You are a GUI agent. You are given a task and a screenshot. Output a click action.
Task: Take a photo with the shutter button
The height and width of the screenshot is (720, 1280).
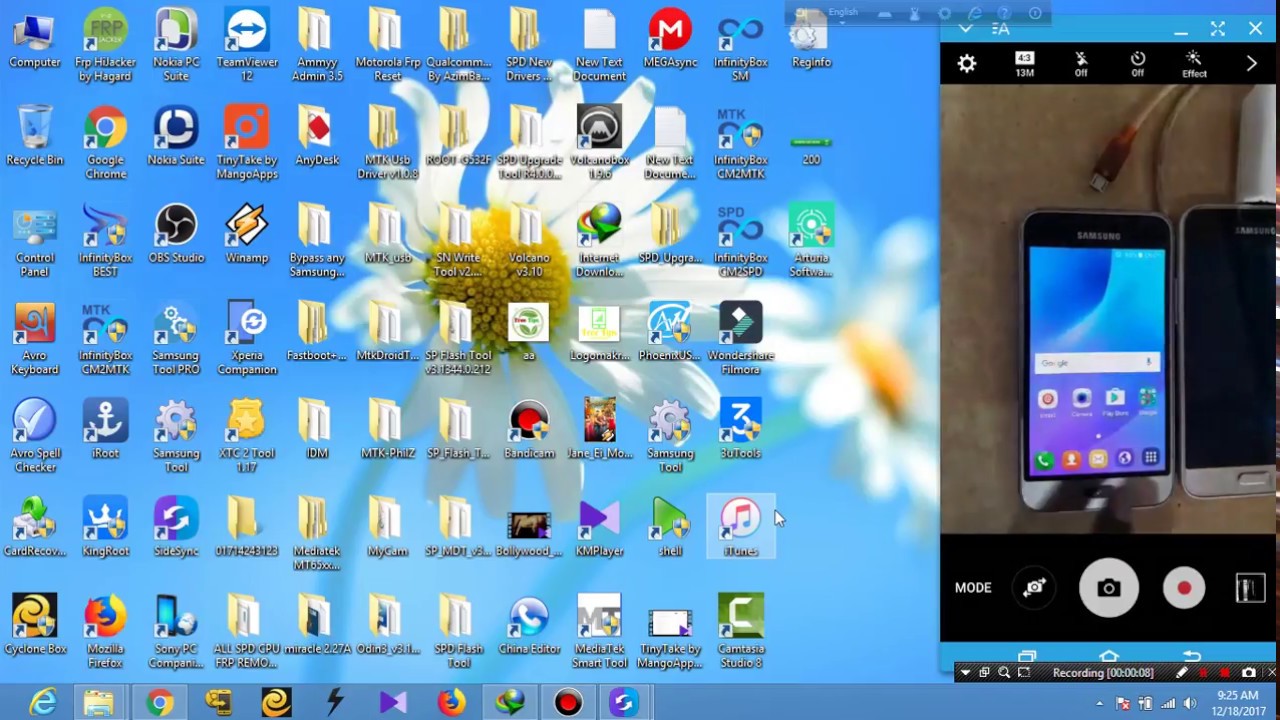coord(1108,588)
